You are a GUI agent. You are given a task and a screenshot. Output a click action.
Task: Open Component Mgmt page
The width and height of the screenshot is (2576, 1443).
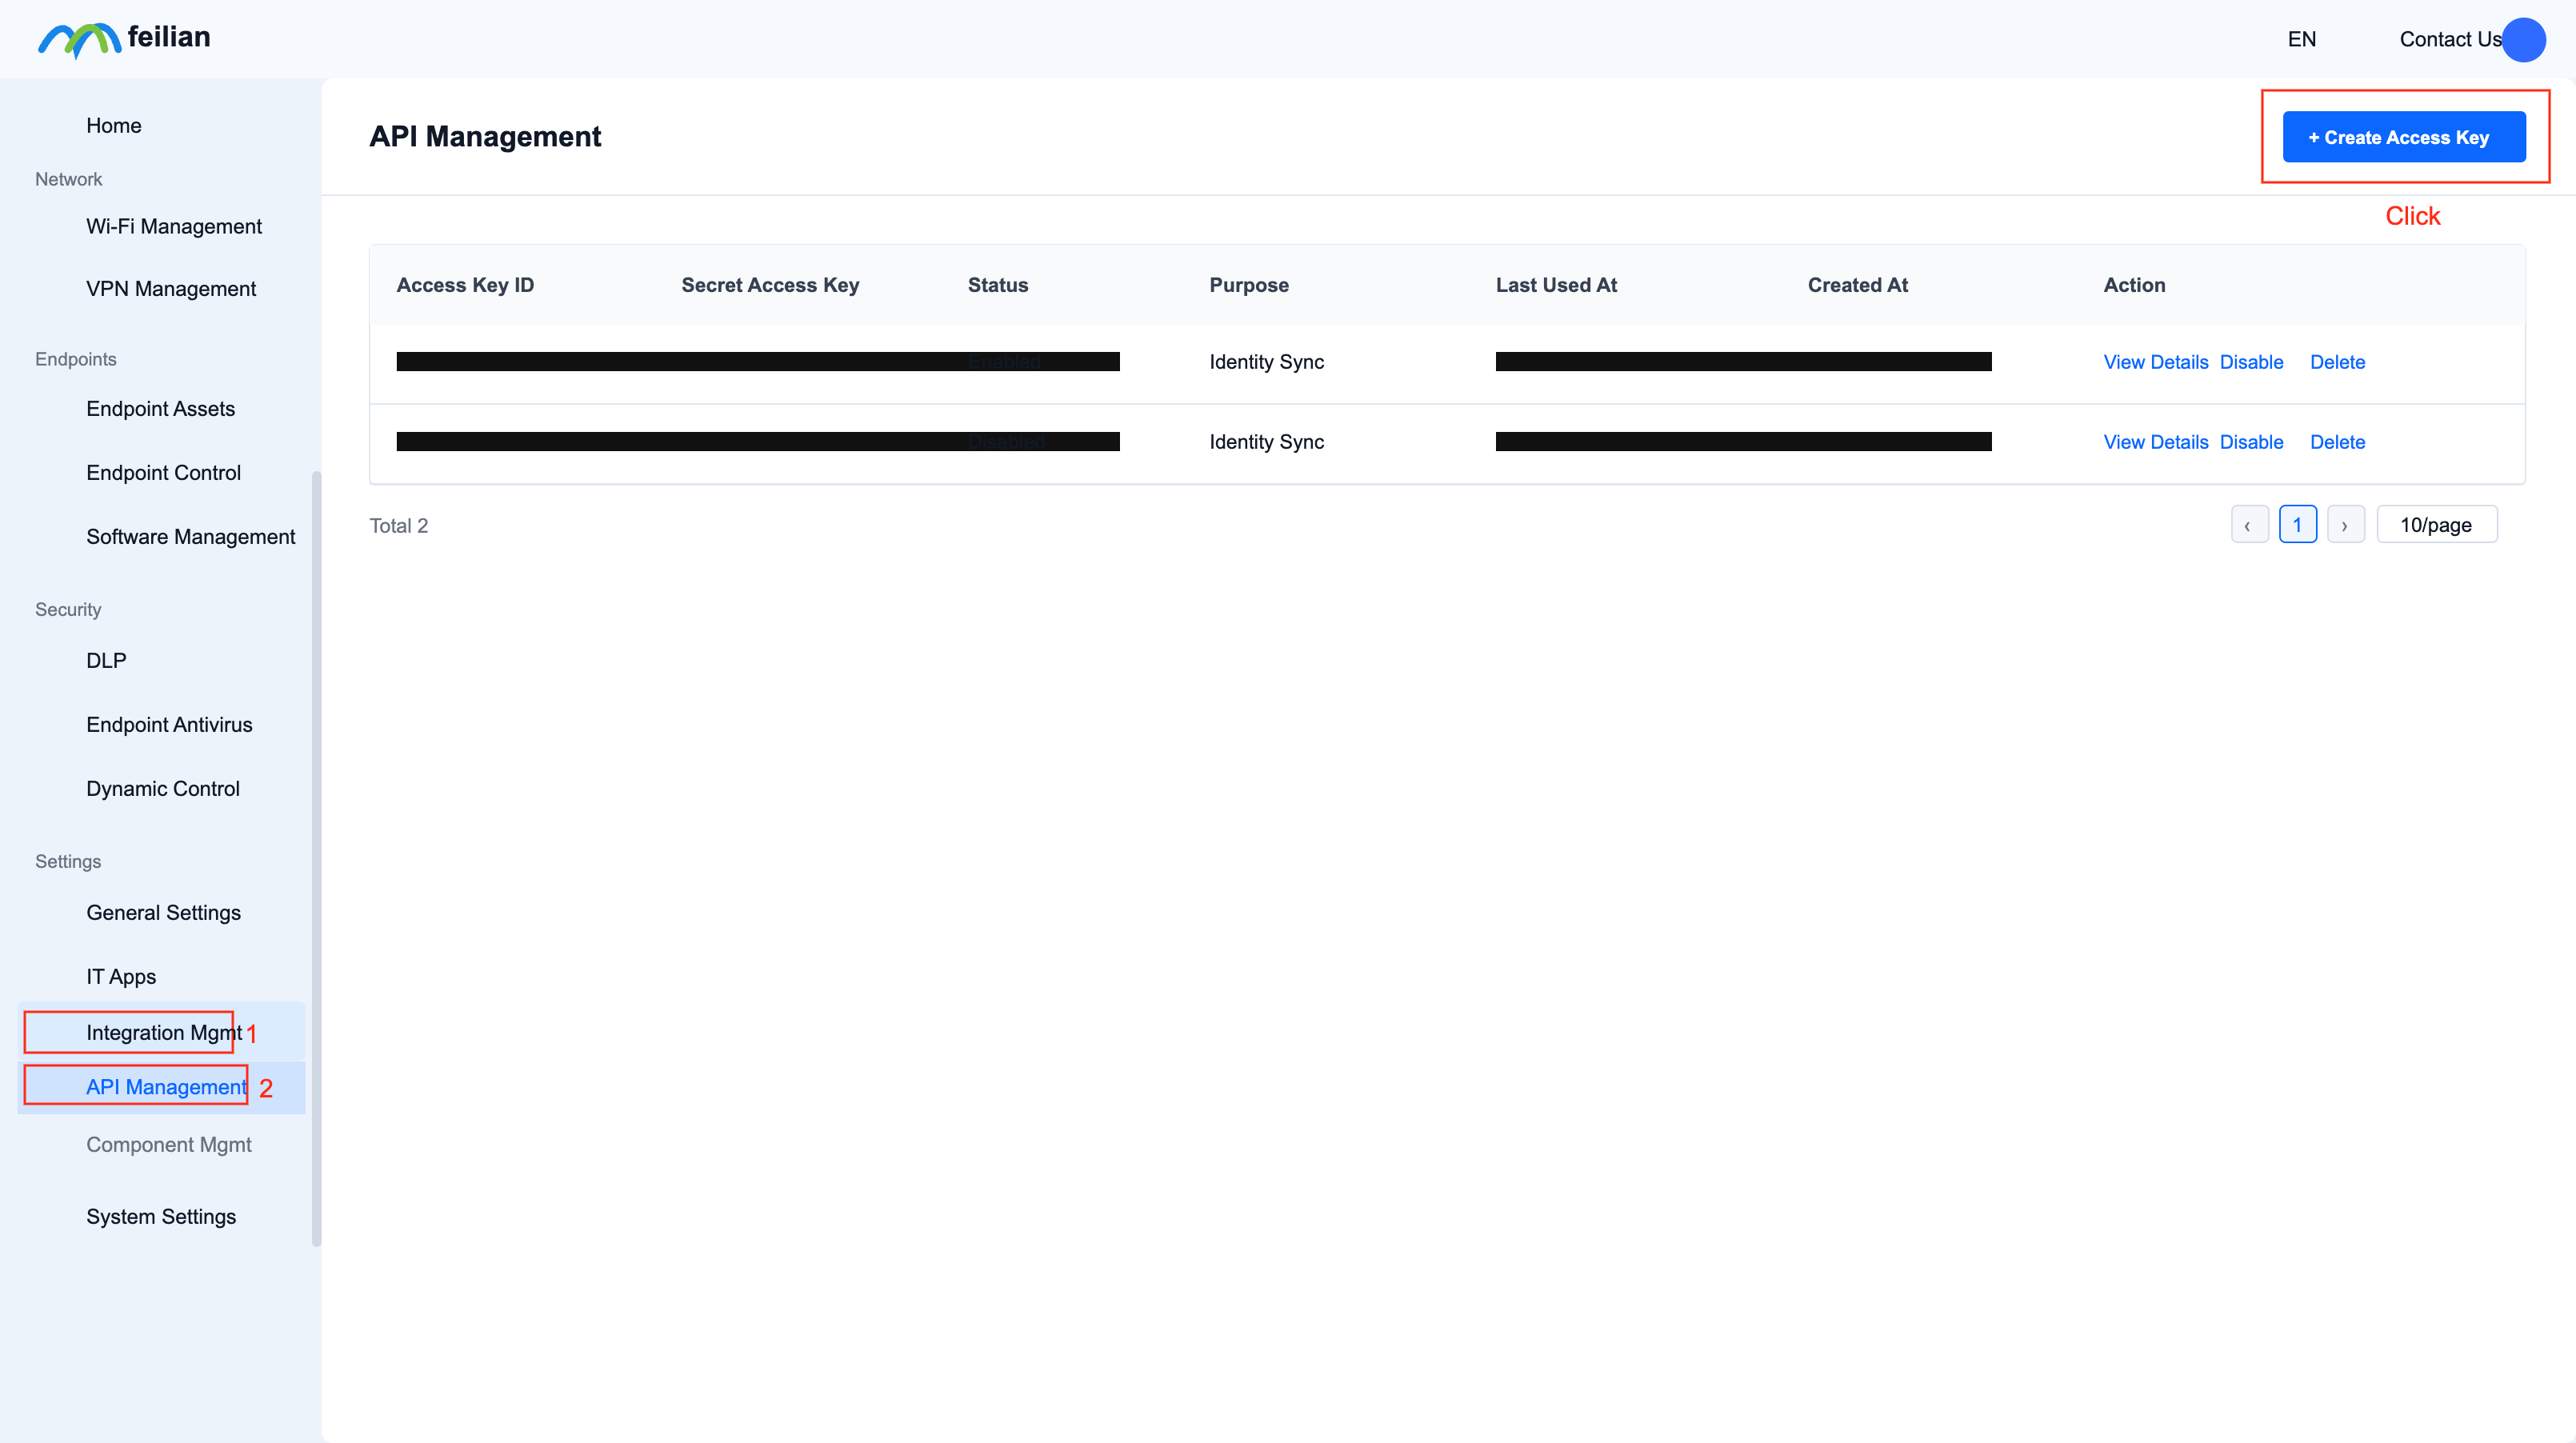click(x=169, y=1144)
